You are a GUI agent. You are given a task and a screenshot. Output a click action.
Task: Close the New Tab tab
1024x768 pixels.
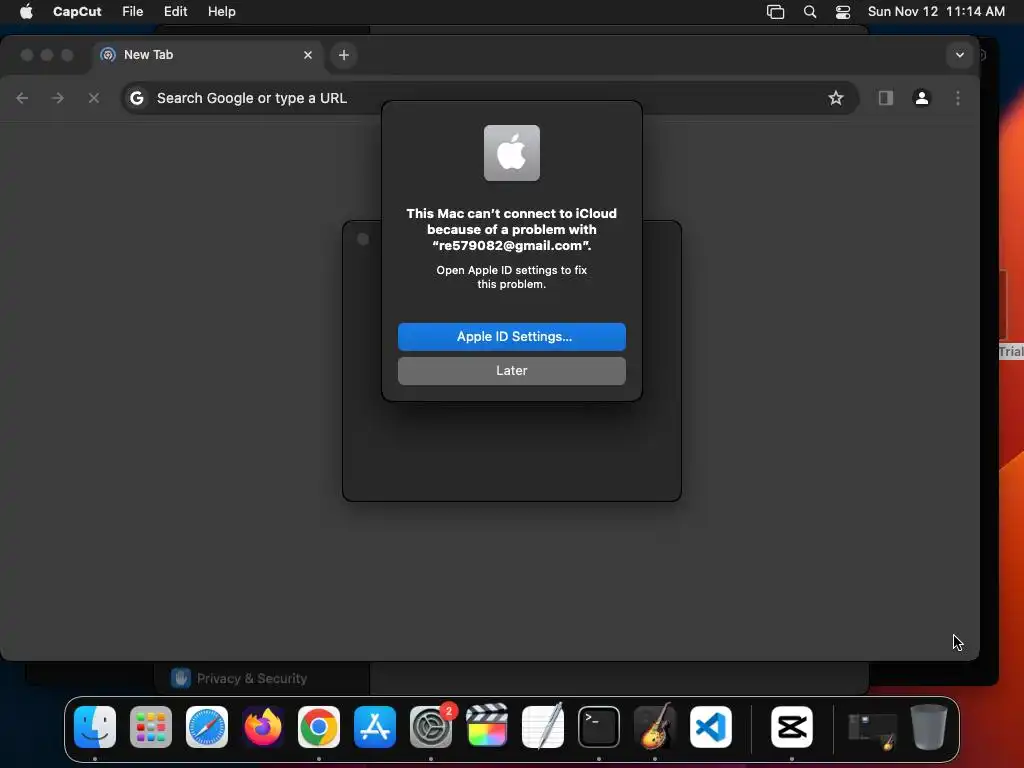point(308,55)
